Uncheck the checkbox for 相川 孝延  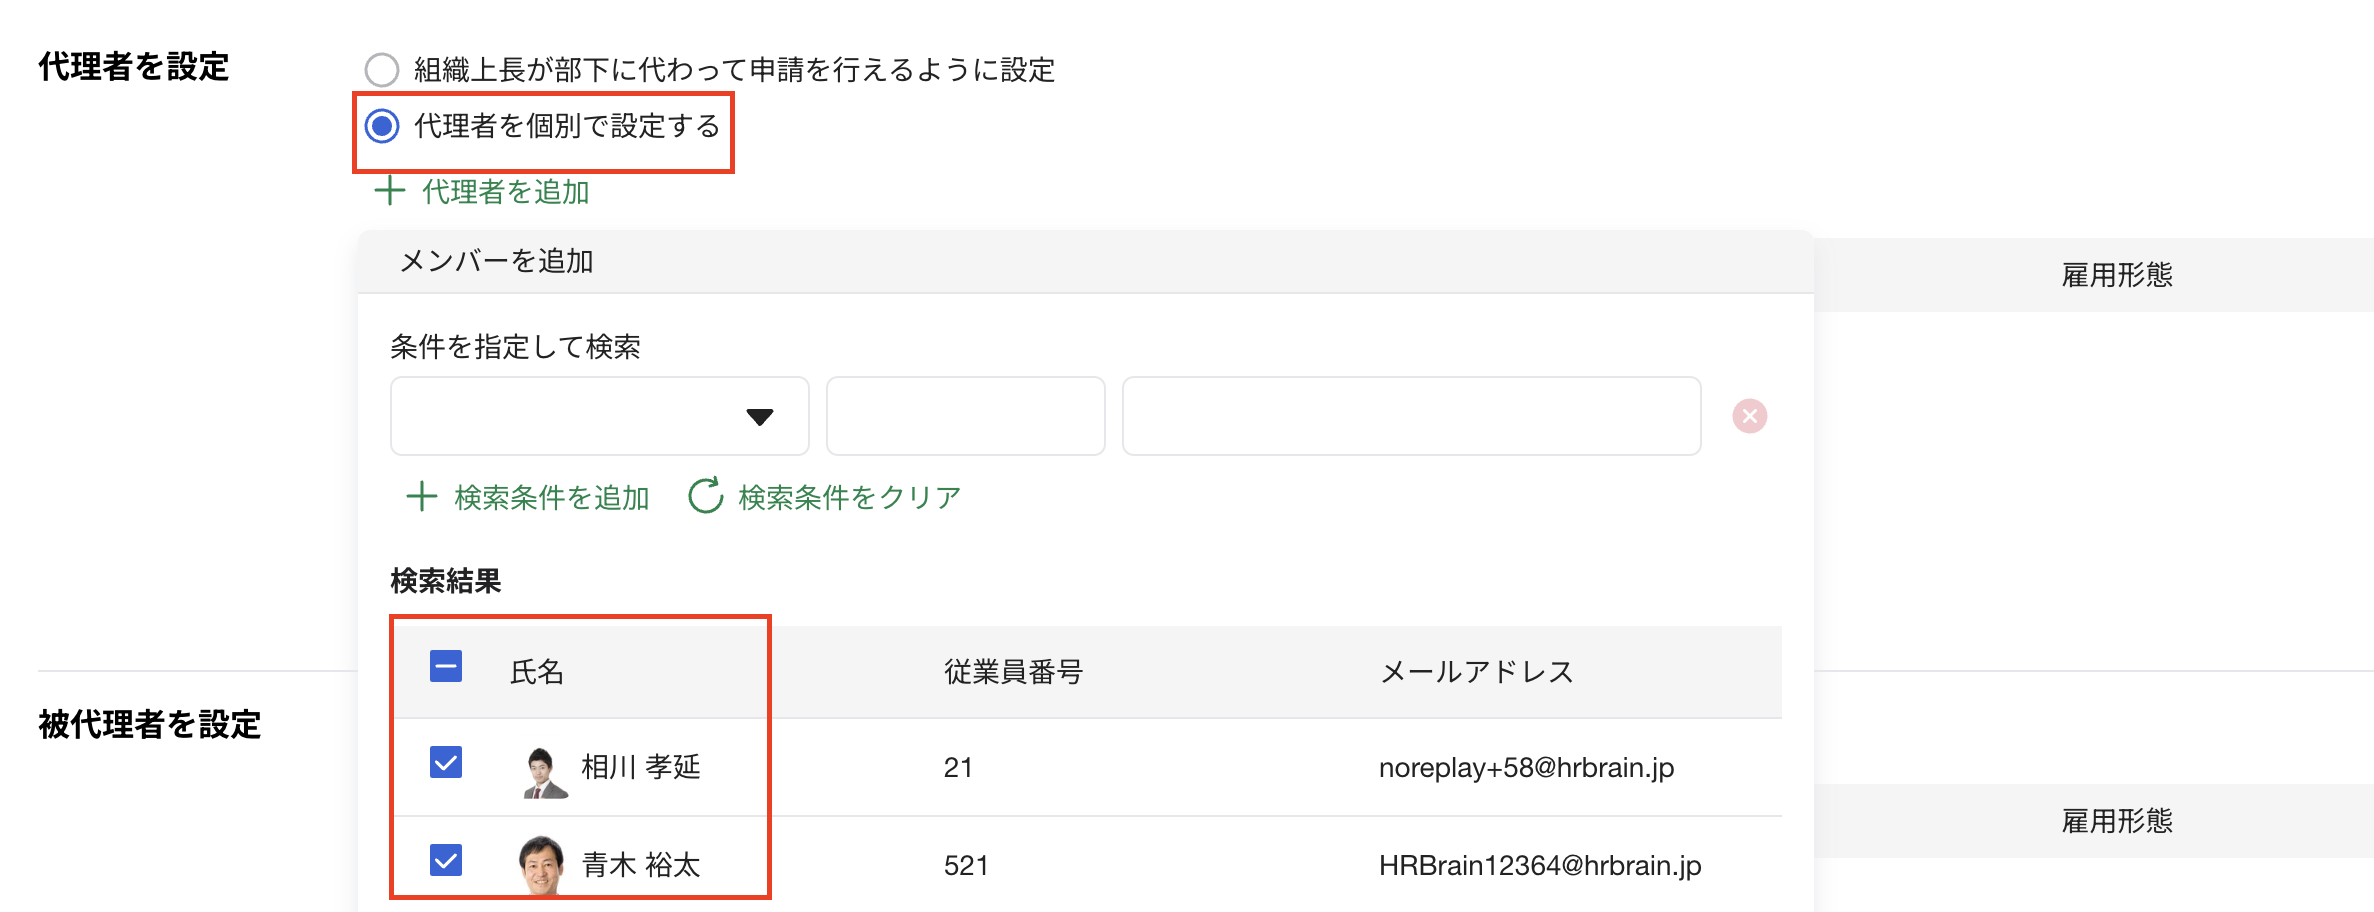click(446, 764)
